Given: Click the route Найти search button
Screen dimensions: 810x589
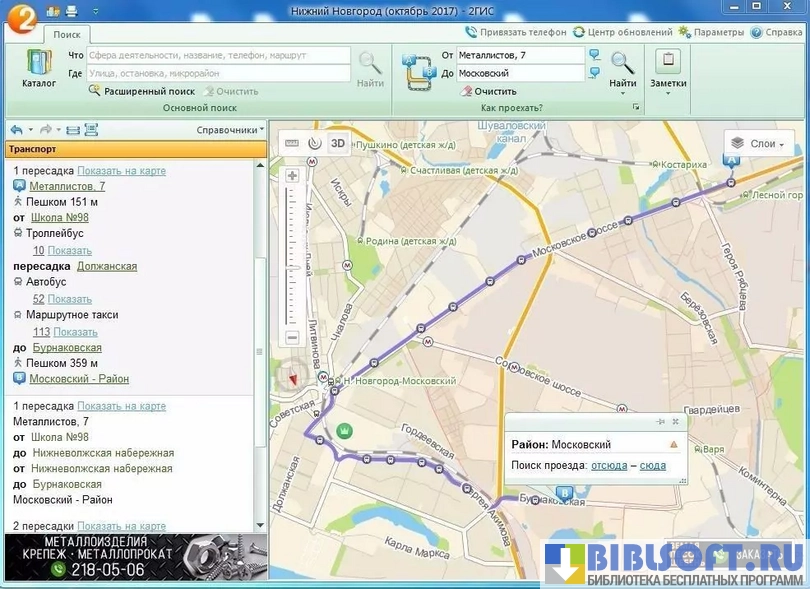Looking at the screenshot, I should pos(622,66).
